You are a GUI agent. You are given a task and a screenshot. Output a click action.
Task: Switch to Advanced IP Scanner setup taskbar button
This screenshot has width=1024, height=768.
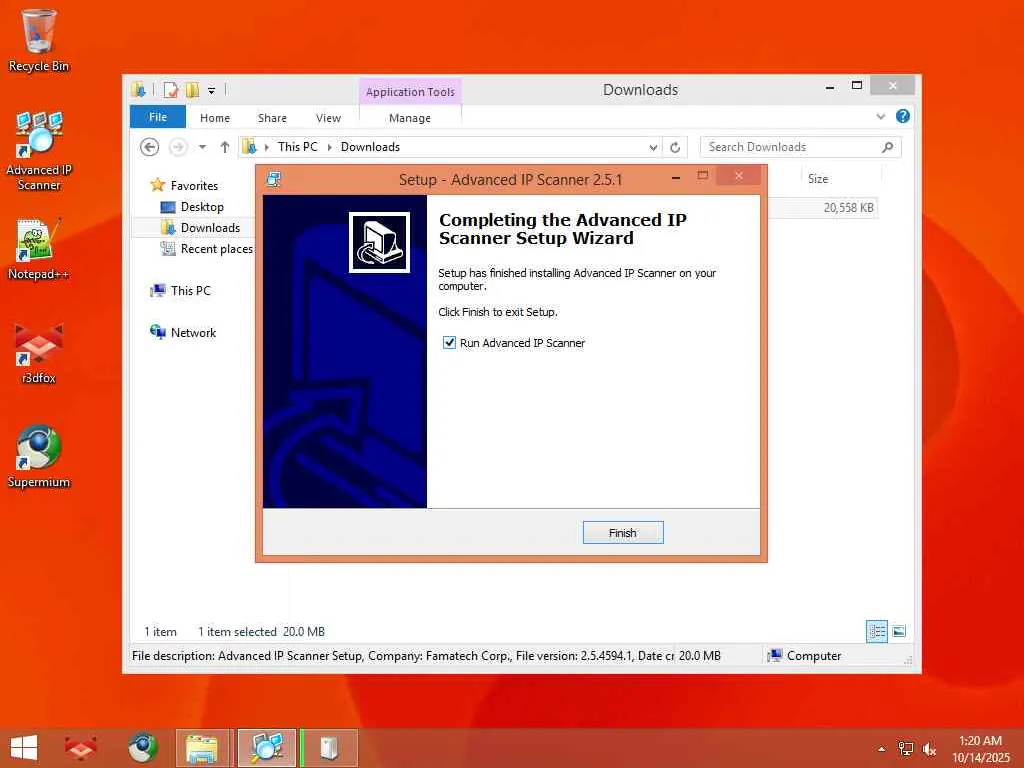pos(266,748)
